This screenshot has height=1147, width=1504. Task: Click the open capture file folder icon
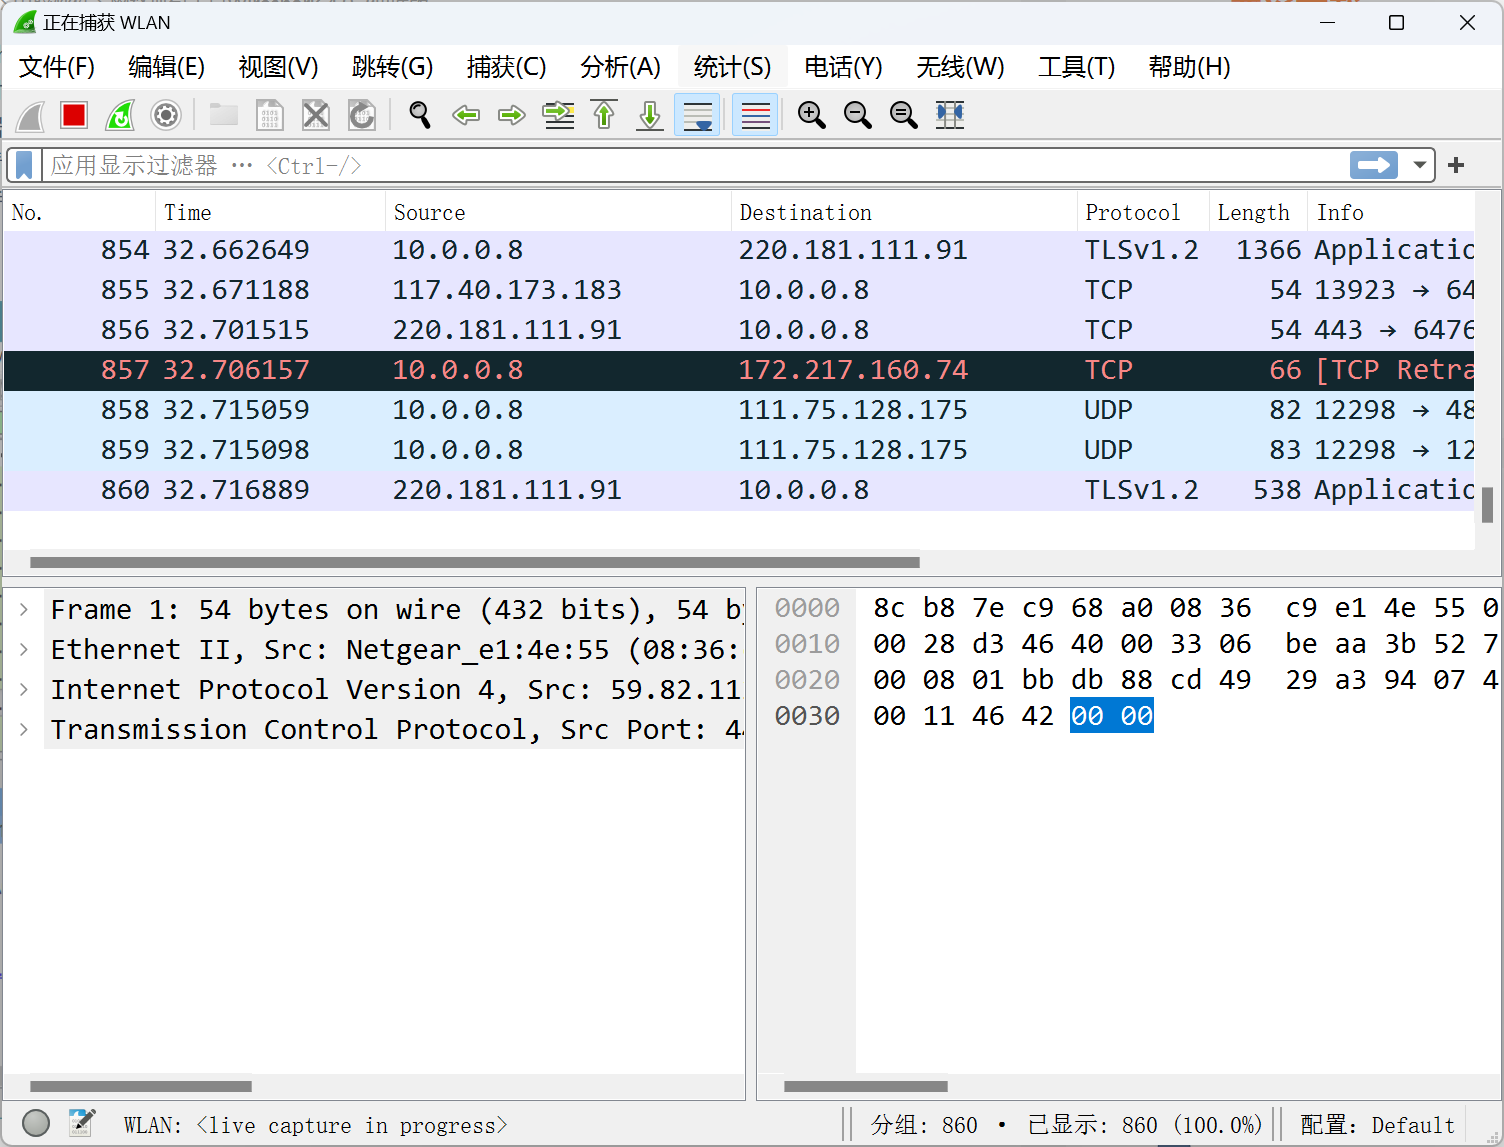(x=223, y=115)
